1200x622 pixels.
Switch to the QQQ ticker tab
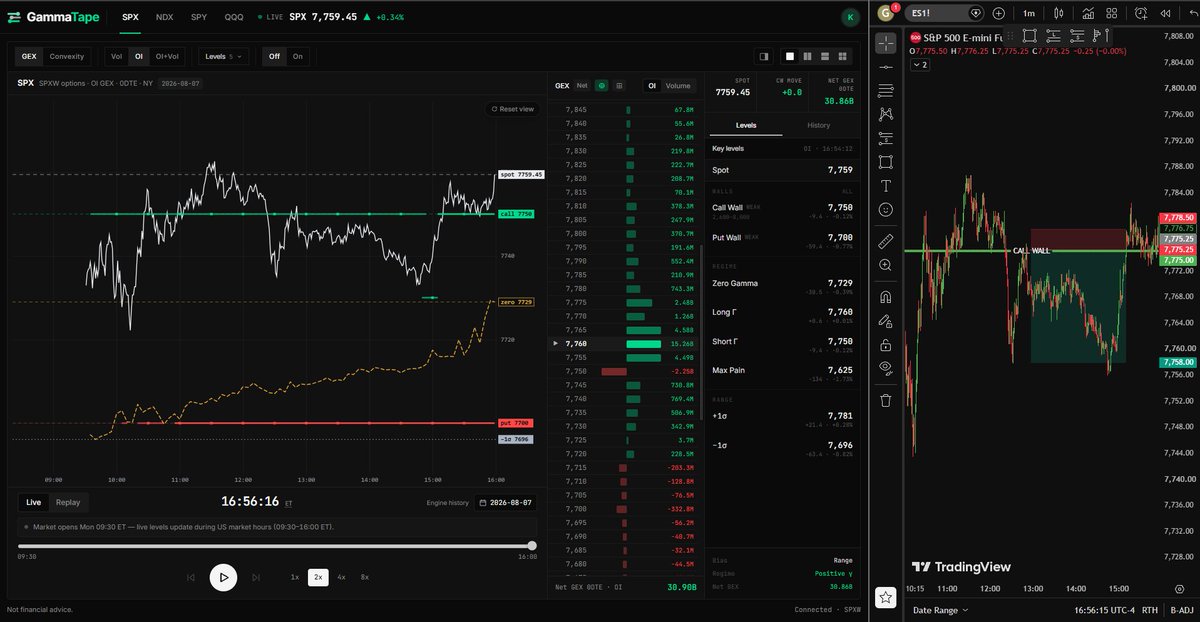pos(234,17)
